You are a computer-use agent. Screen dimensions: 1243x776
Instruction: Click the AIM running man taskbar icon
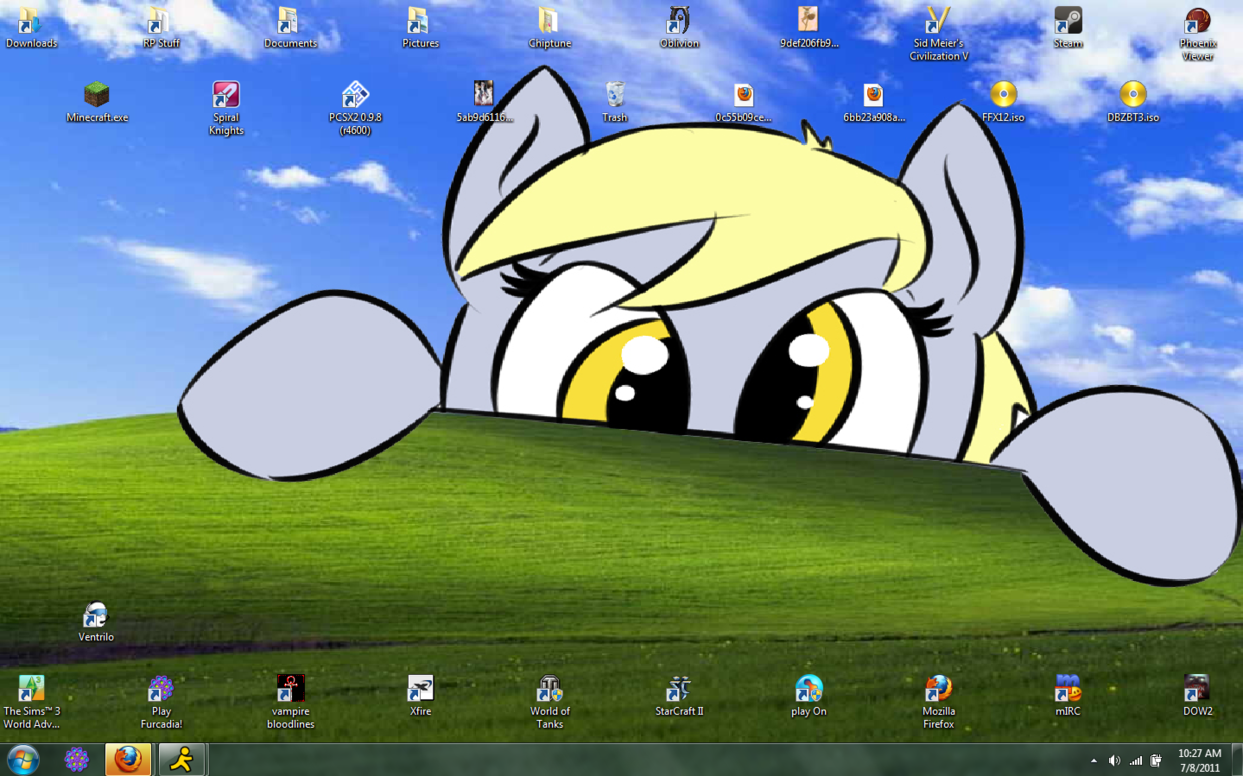181,760
